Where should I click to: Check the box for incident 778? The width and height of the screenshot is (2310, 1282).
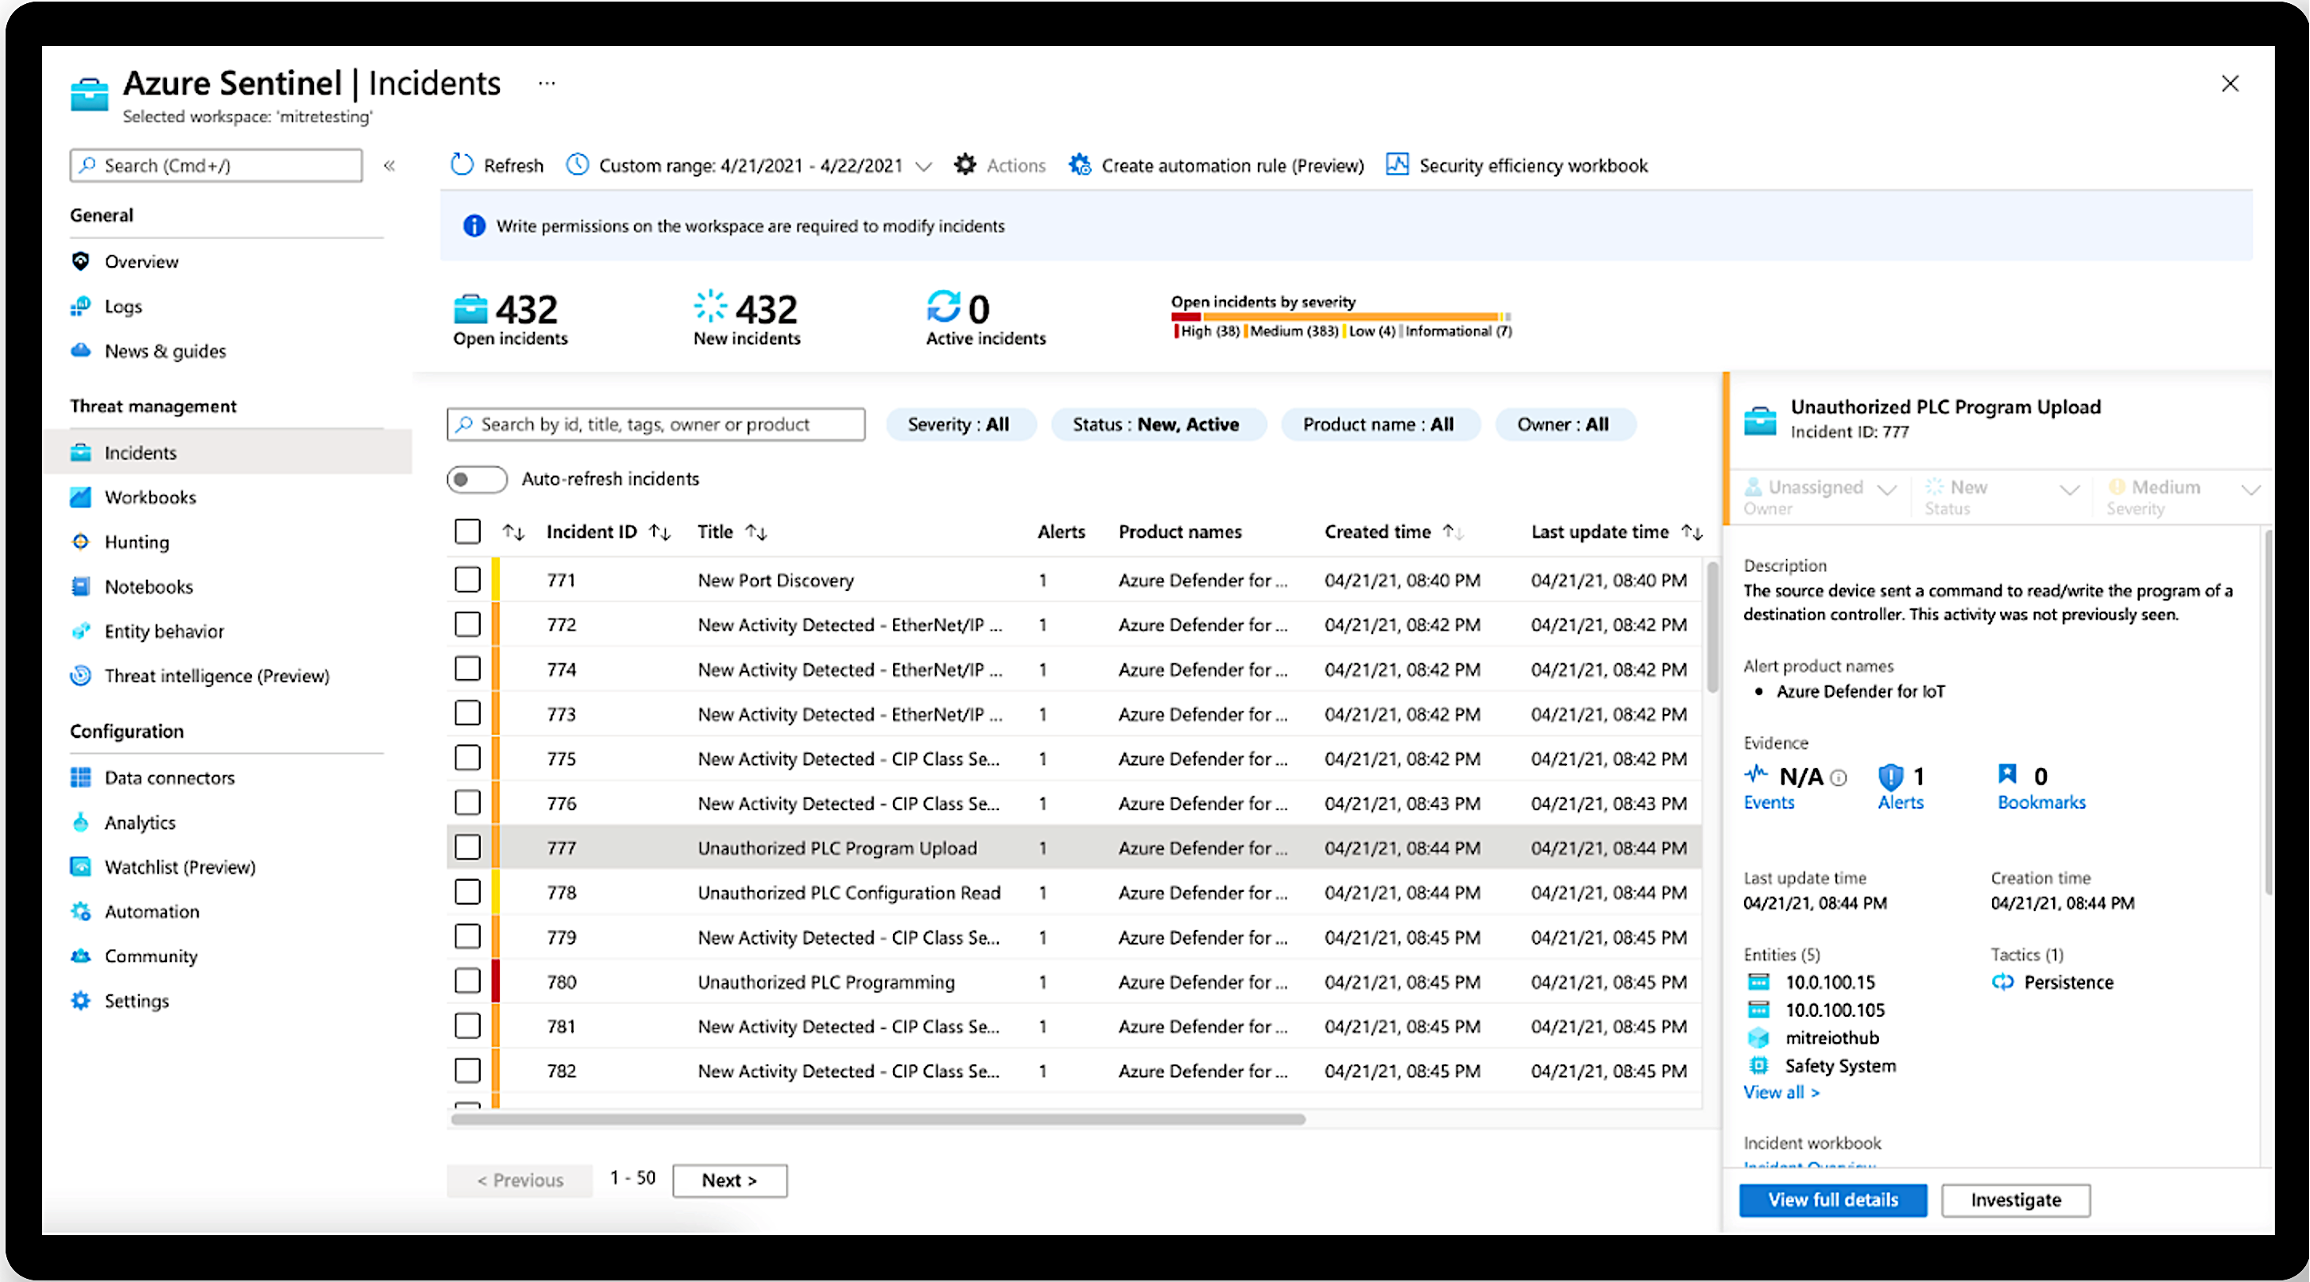click(x=467, y=891)
